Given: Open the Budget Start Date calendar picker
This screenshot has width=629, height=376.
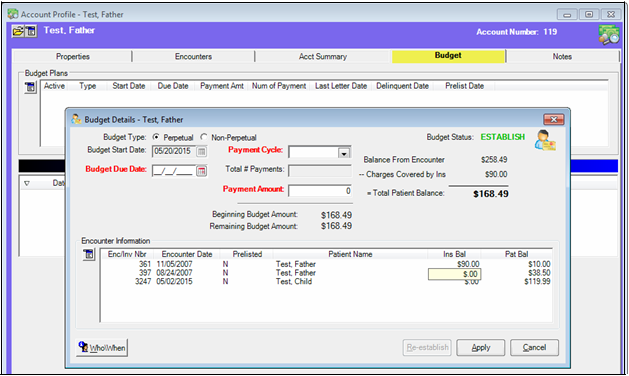Looking at the screenshot, I should click(202, 152).
